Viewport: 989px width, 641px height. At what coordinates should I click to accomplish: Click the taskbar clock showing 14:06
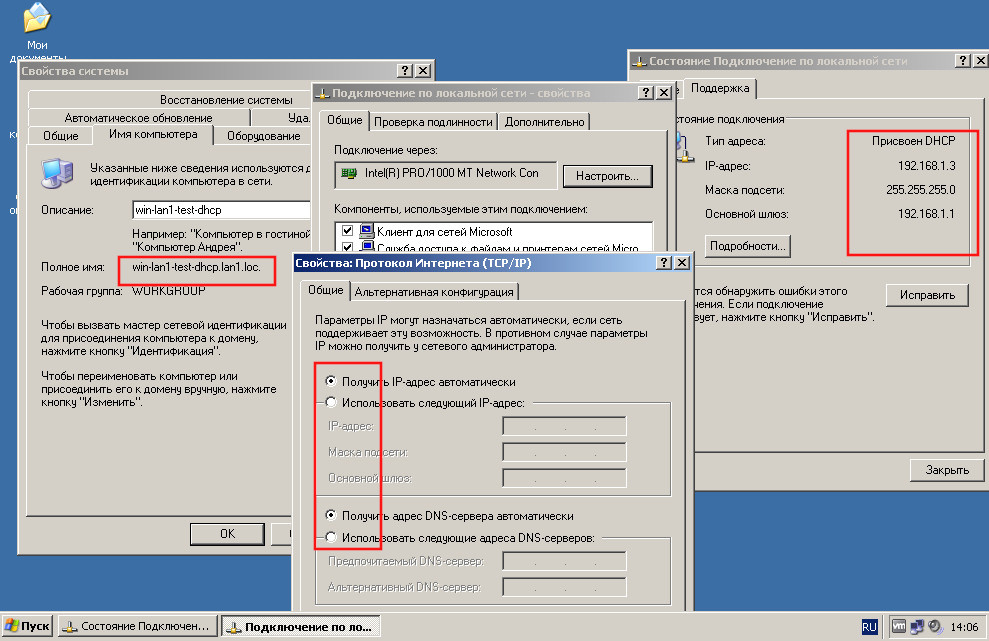point(964,627)
